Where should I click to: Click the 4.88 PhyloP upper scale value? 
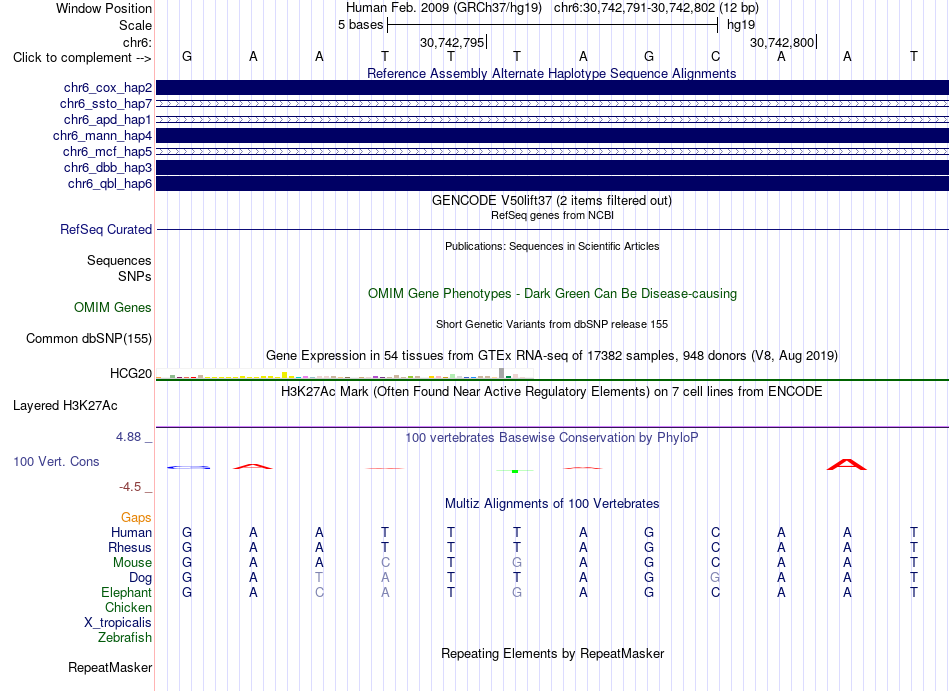click(128, 437)
